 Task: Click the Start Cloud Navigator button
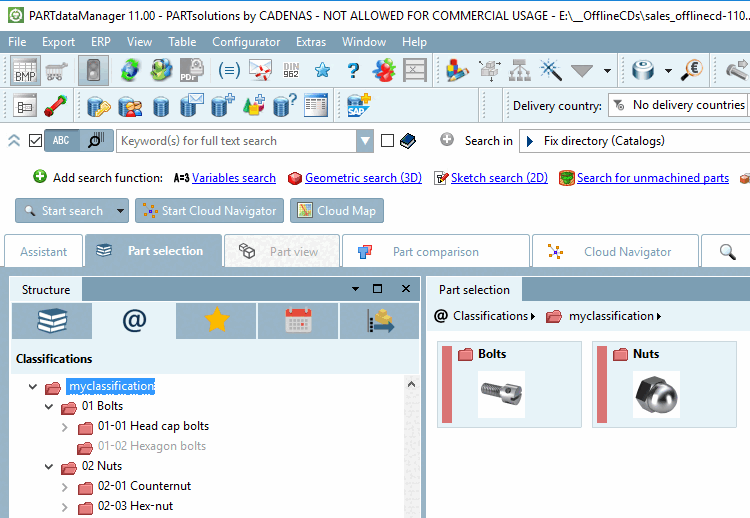[210, 210]
